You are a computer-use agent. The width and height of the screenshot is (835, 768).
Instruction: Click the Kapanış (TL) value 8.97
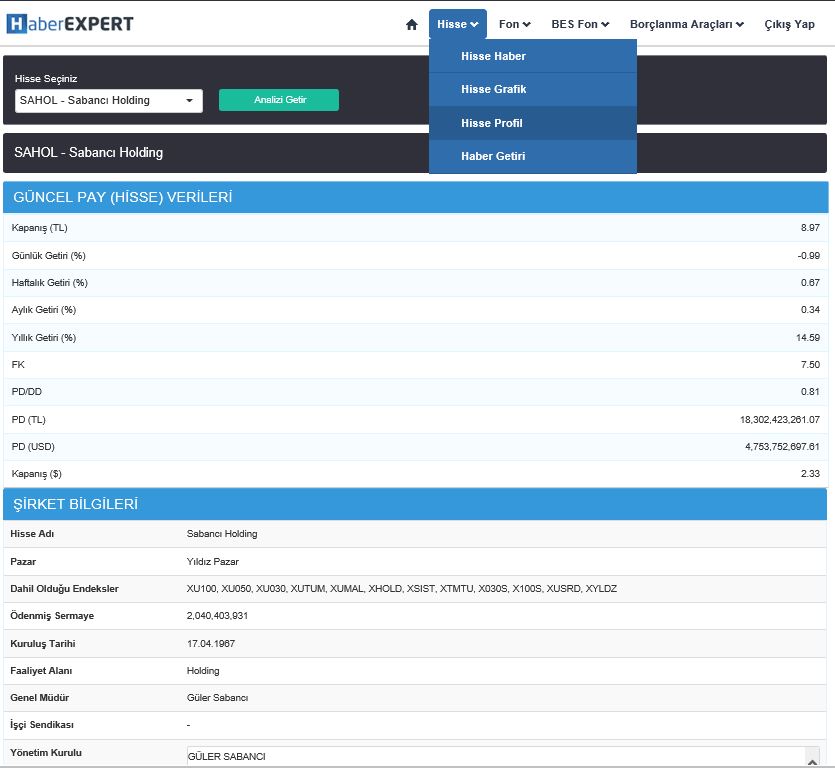click(810, 227)
